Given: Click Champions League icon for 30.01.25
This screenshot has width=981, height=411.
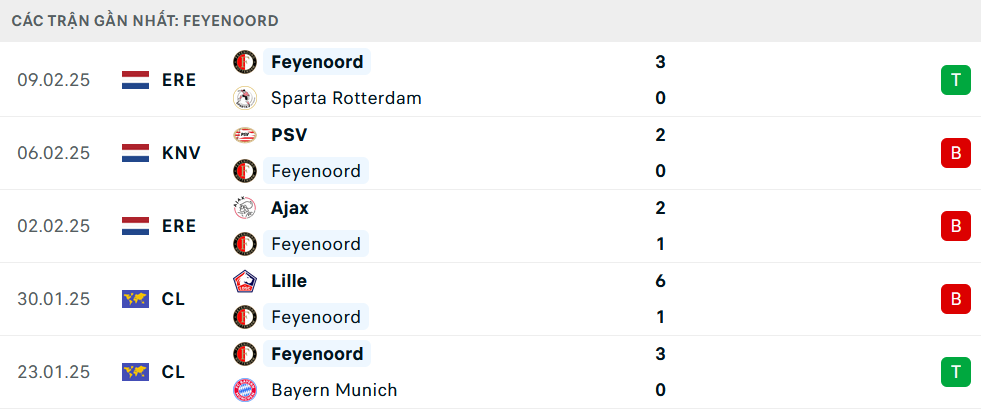Looking at the screenshot, I should pyautogui.click(x=135, y=299).
